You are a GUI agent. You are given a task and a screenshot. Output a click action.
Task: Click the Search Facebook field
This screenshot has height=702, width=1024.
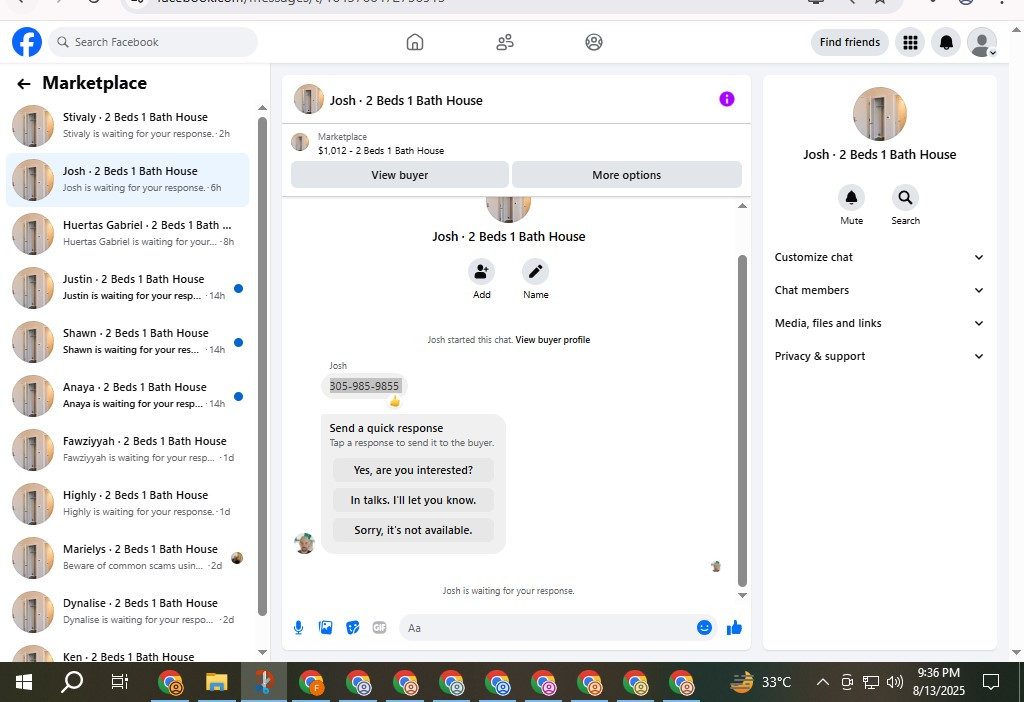(x=153, y=42)
